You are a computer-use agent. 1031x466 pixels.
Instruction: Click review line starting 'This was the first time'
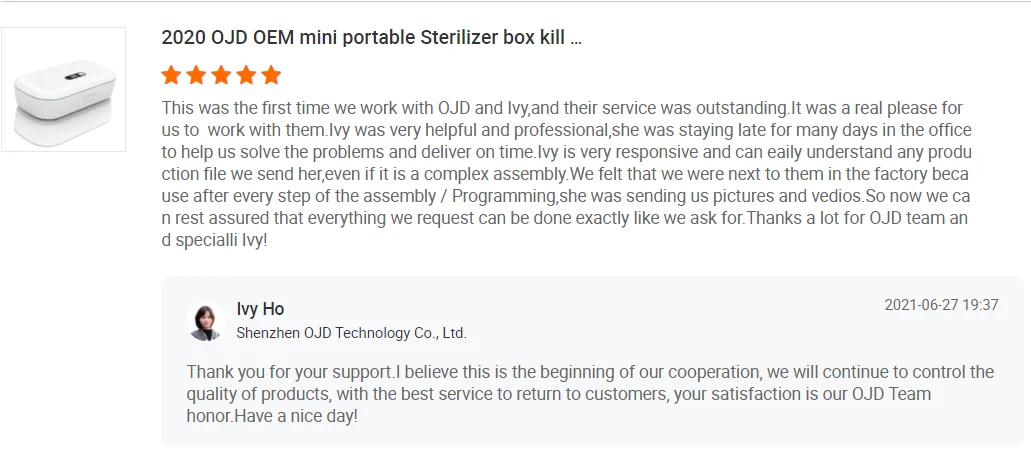coord(562,108)
